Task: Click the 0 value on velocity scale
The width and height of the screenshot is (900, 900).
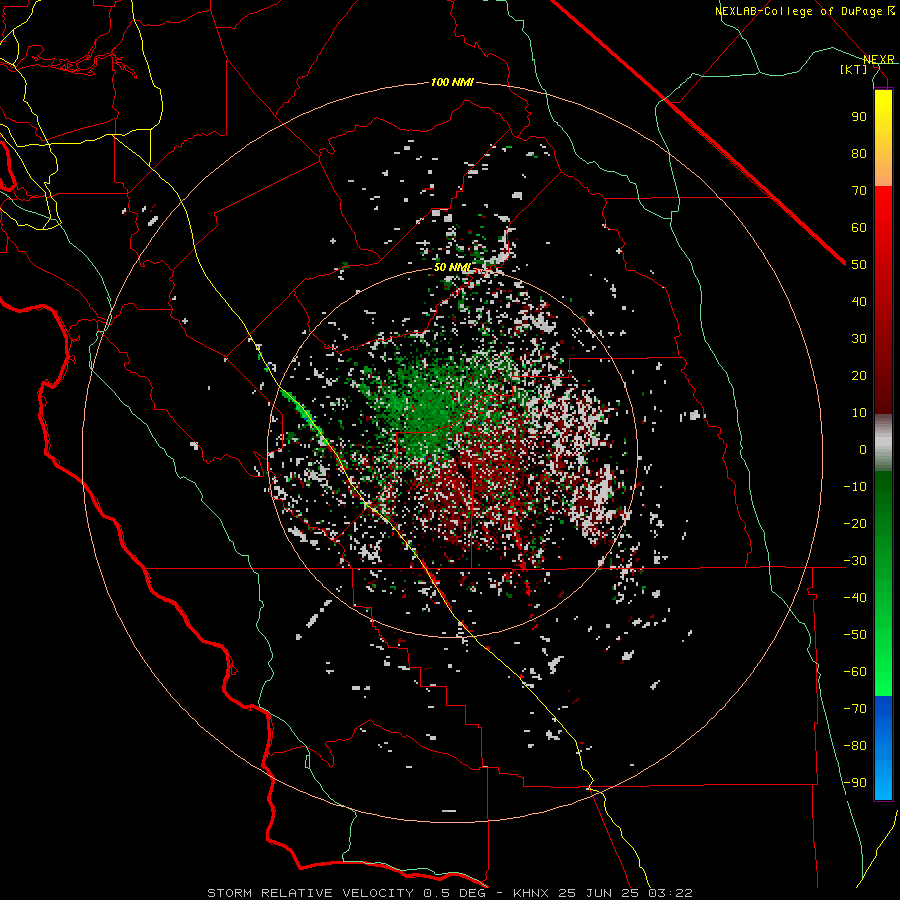Action: pyautogui.click(x=863, y=450)
